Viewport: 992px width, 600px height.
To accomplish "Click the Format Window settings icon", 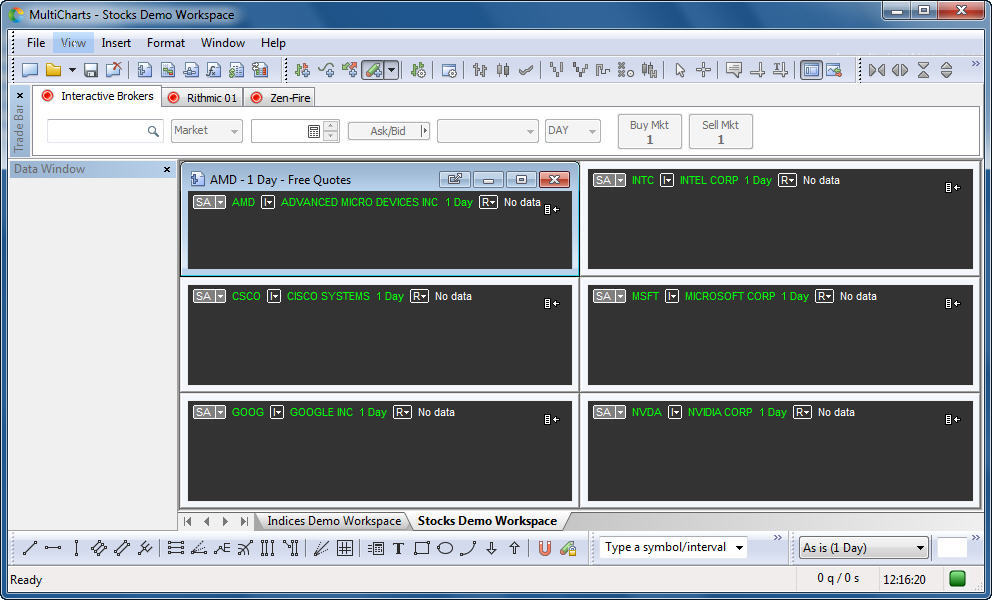I will [449, 70].
